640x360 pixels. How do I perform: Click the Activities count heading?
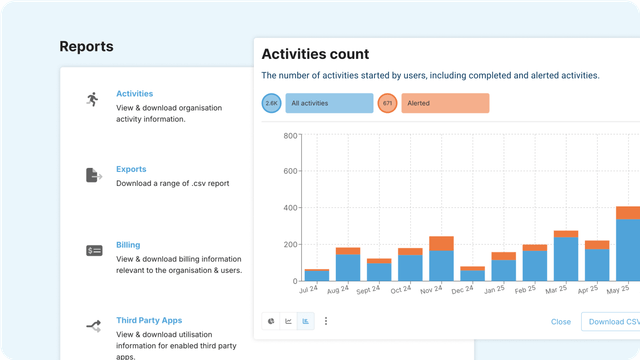tap(315, 54)
